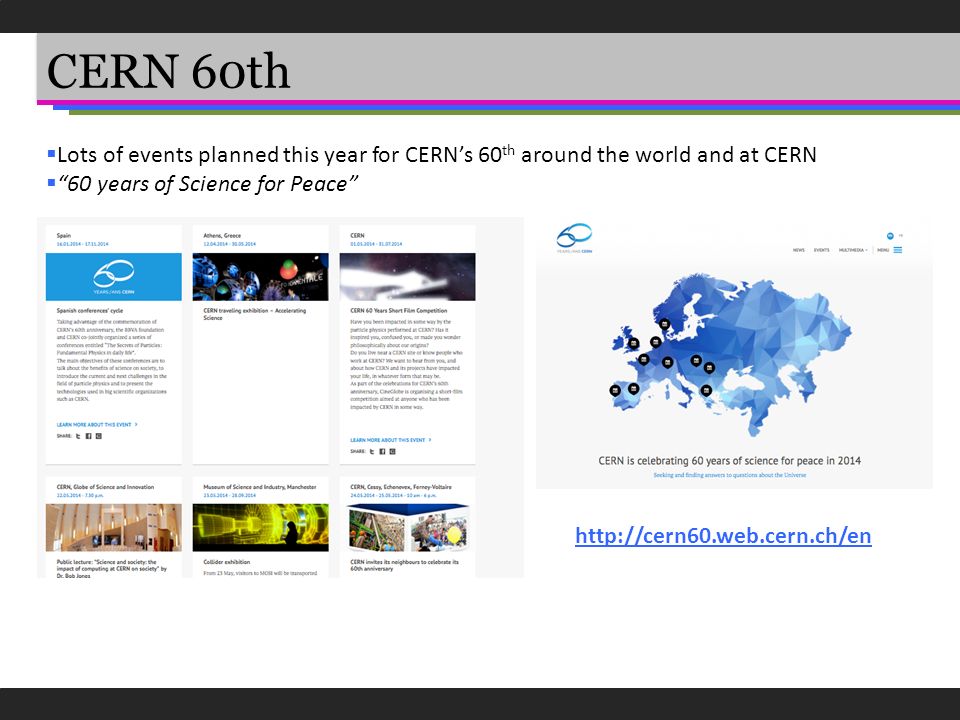The image size is (960, 720).
Task: Learn more about Short Film Competition event
Action: click(391, 440)
